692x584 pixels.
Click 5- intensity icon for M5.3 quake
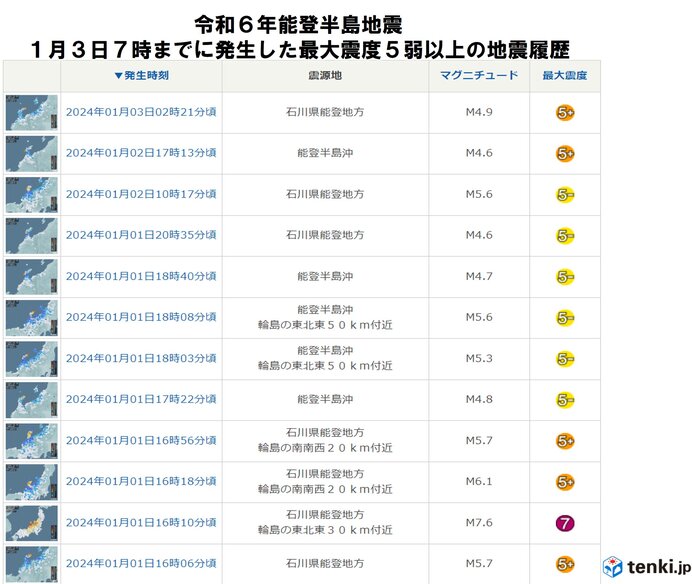click(x=565, y=359)
